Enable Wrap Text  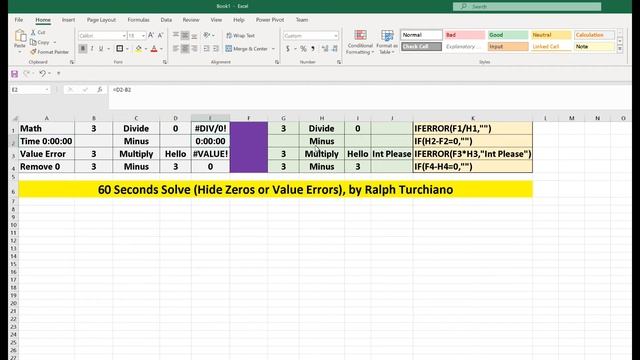[240, 36]
